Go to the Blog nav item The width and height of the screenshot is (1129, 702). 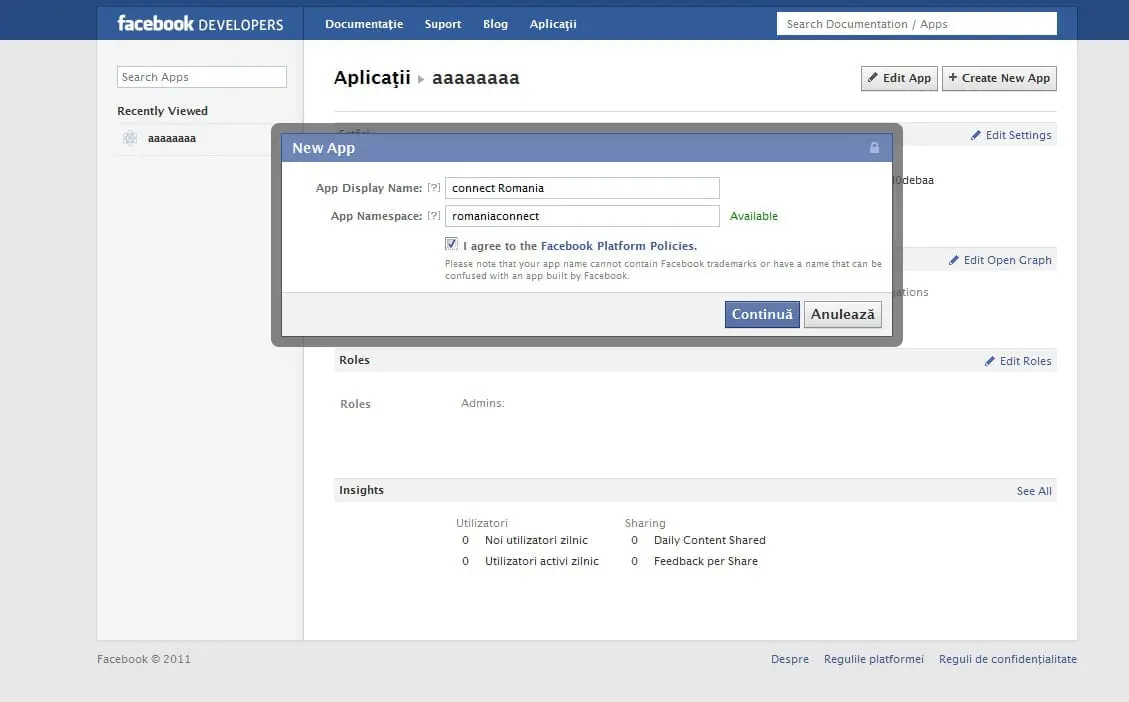click(495, 24)
